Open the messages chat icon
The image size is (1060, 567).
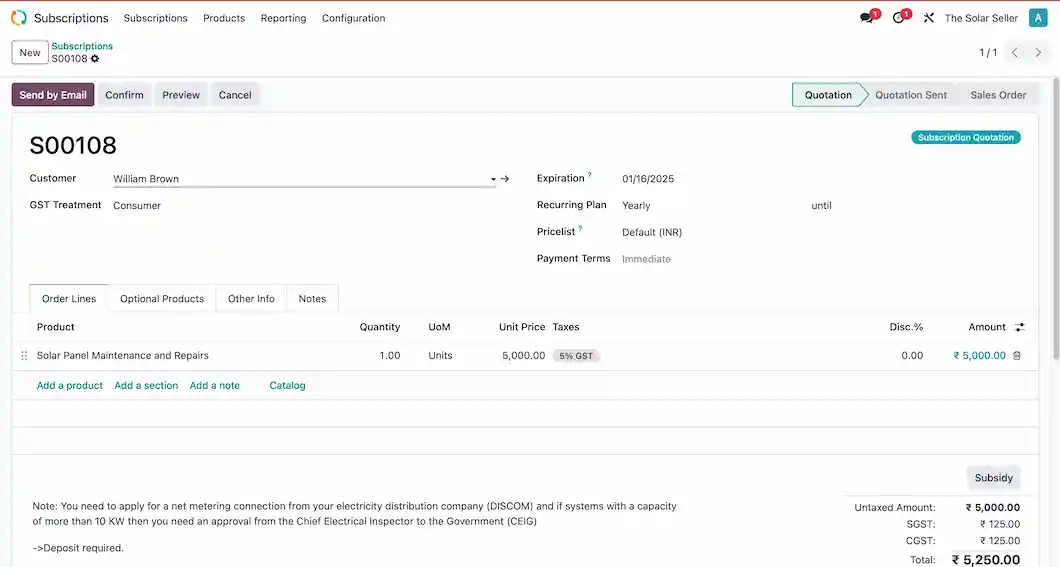pos(867,18)
